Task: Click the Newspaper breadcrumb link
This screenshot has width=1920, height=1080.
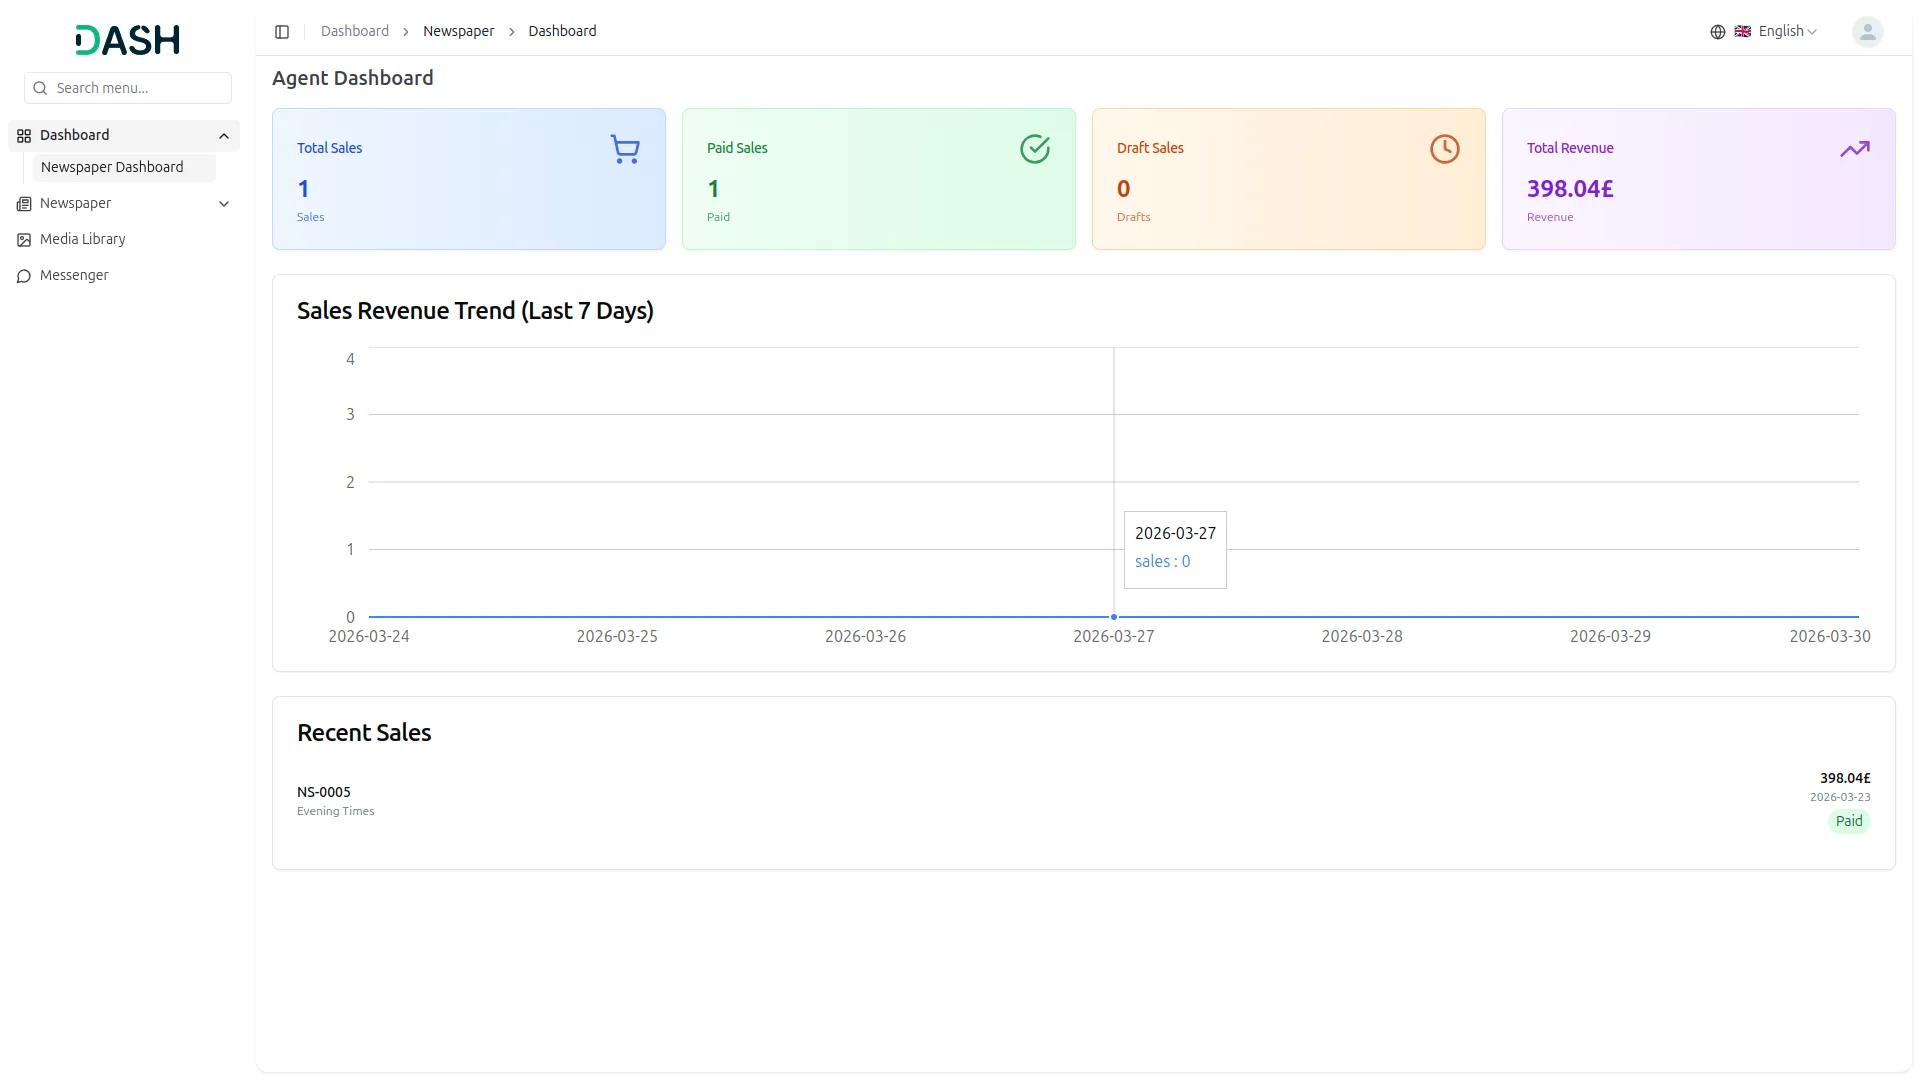Action: [458, 32]
